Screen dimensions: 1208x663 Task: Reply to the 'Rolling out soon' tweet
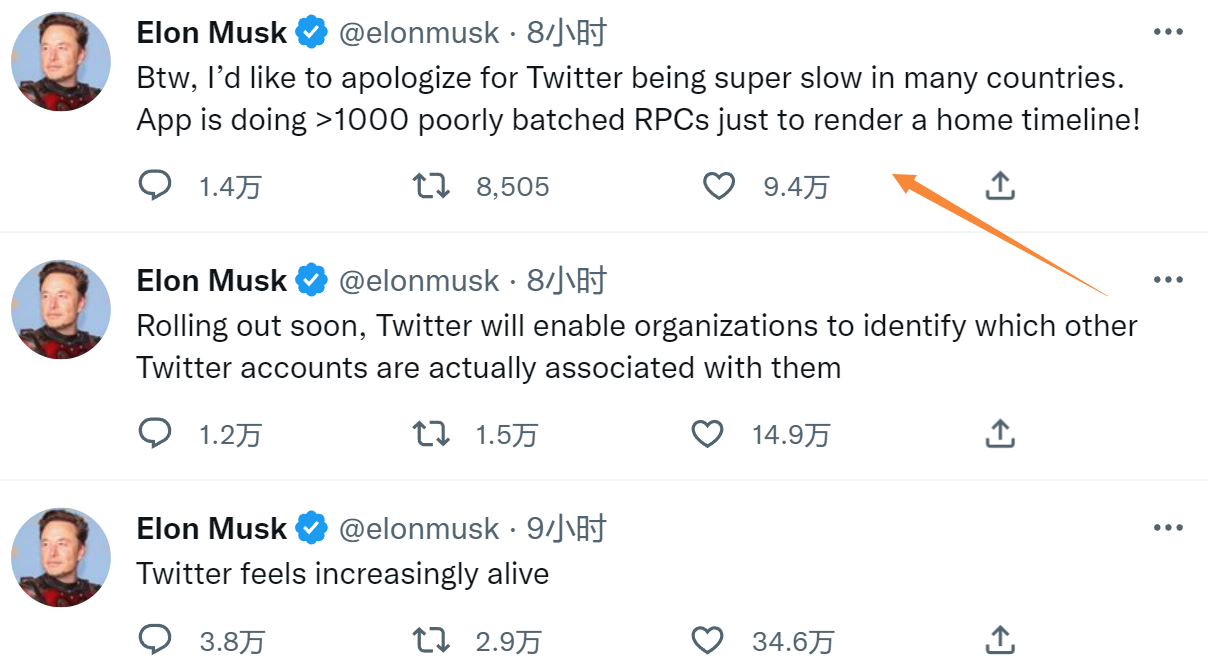(x=155, y=434)
